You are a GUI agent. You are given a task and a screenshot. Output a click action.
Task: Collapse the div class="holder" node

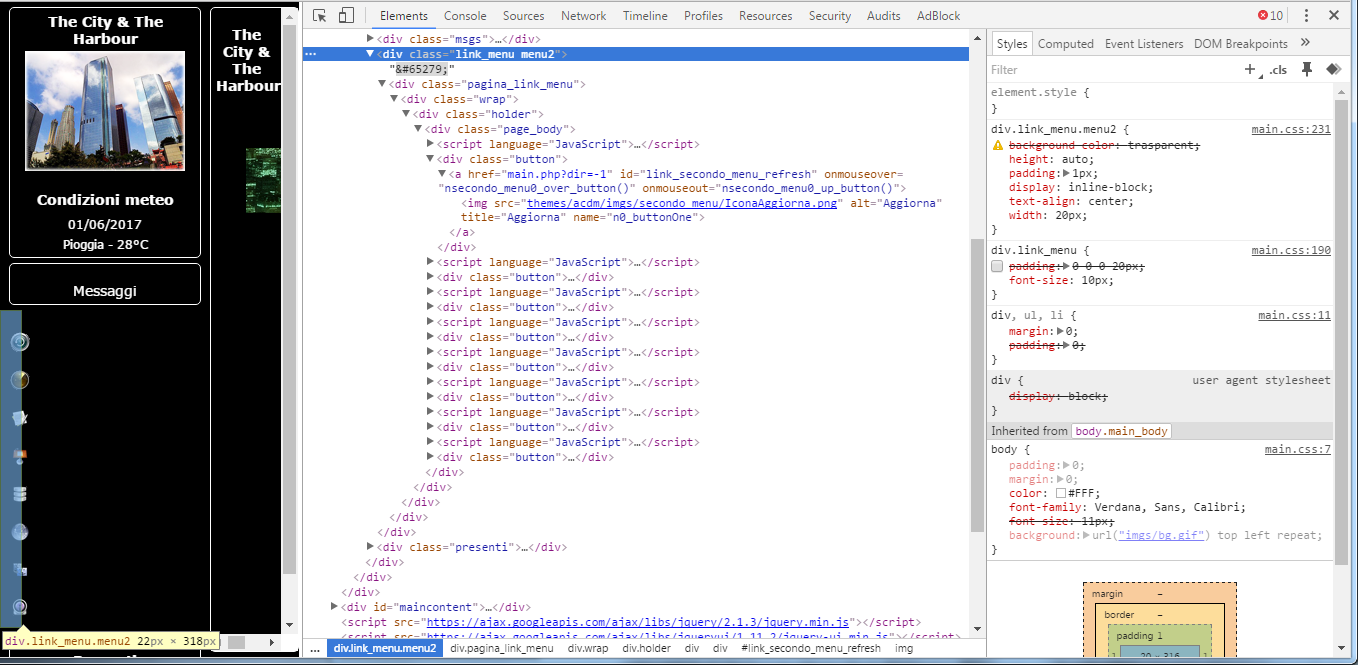coord(407,115)
